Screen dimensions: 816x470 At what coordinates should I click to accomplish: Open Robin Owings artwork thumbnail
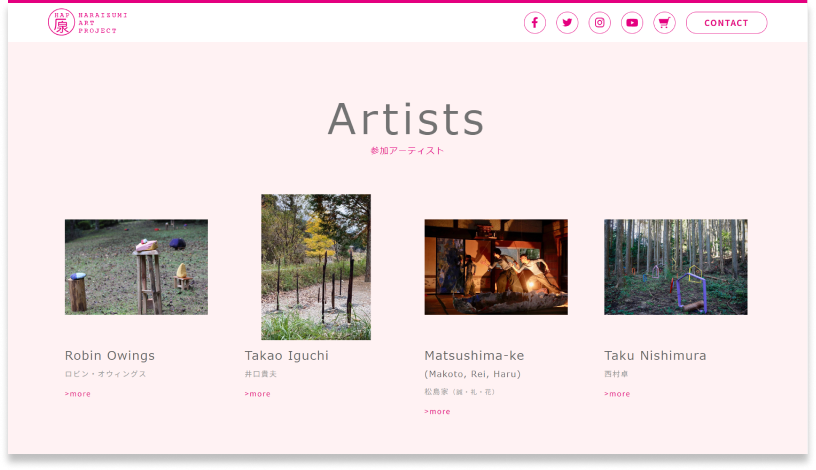pyautogui.click(x=136, y=267)
